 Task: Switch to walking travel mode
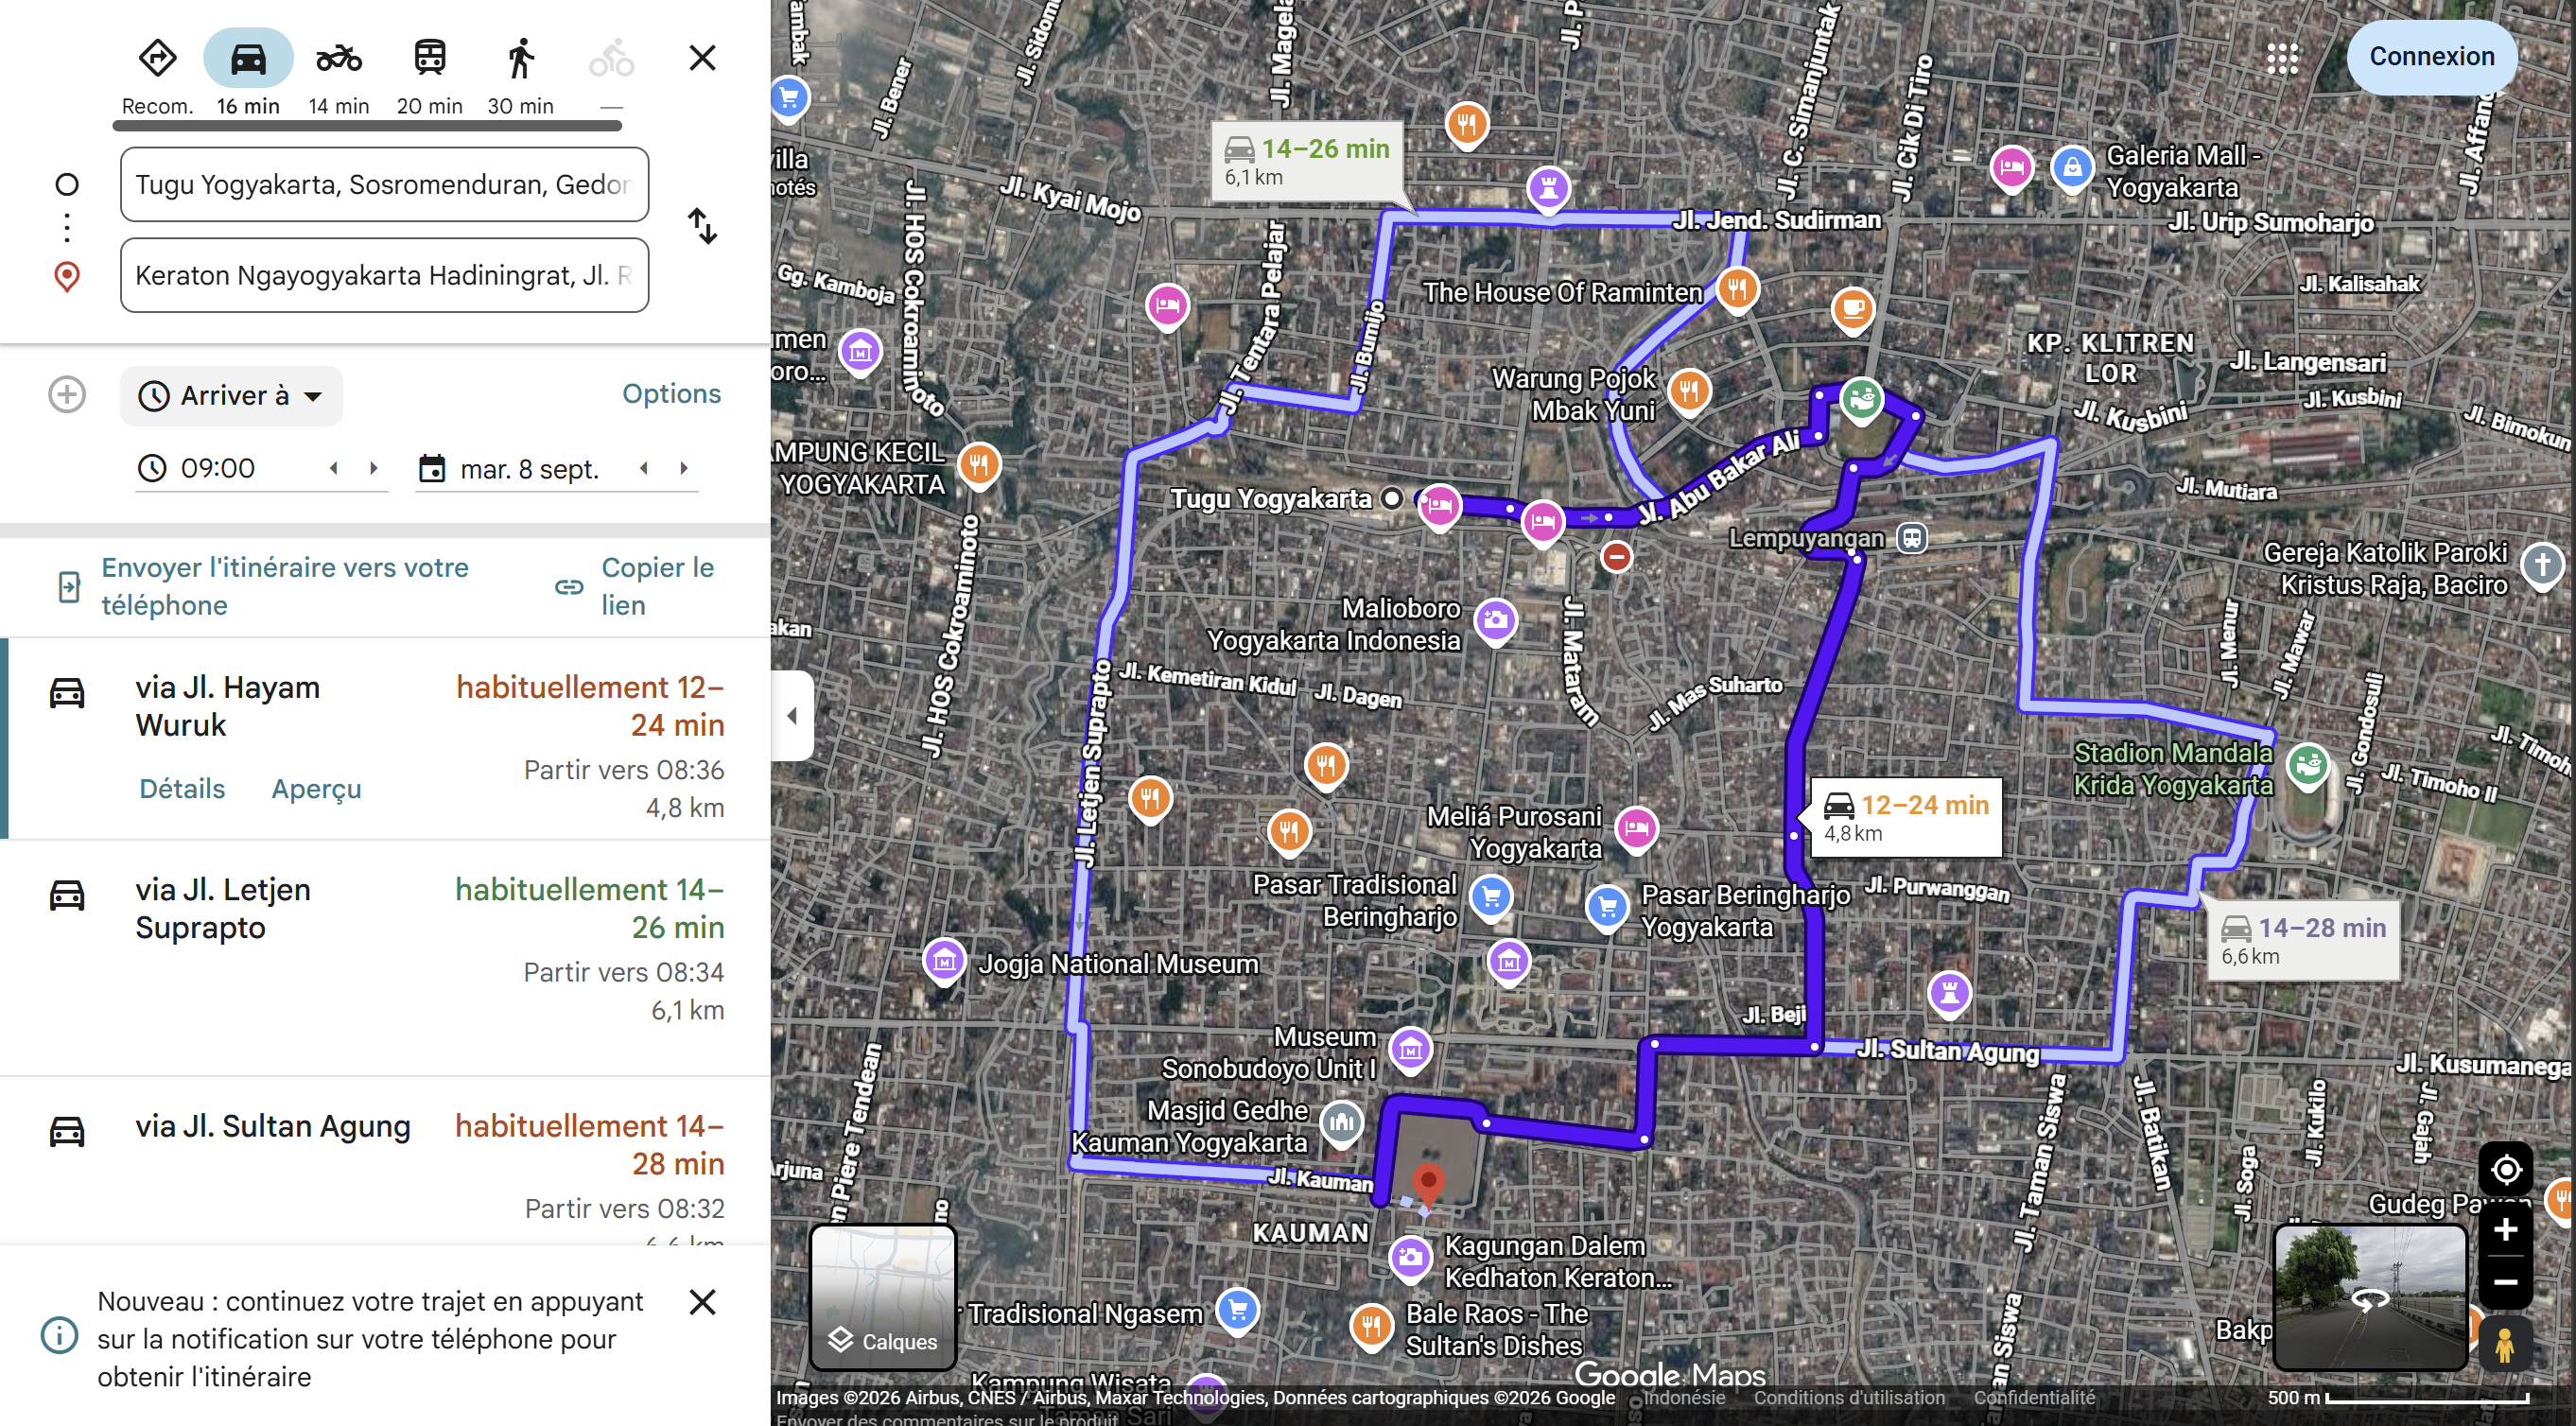[x=520, y=58]
